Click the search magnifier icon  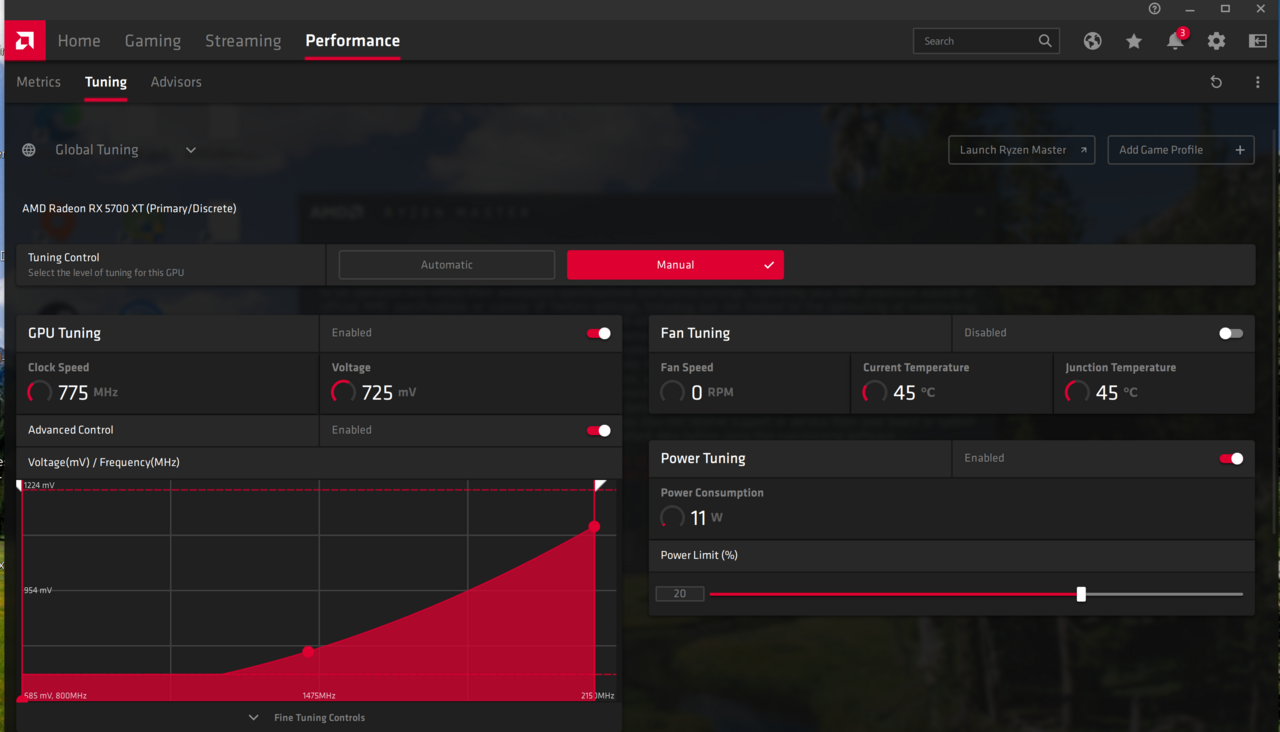pyautogui.click(x=1045, y=41)
